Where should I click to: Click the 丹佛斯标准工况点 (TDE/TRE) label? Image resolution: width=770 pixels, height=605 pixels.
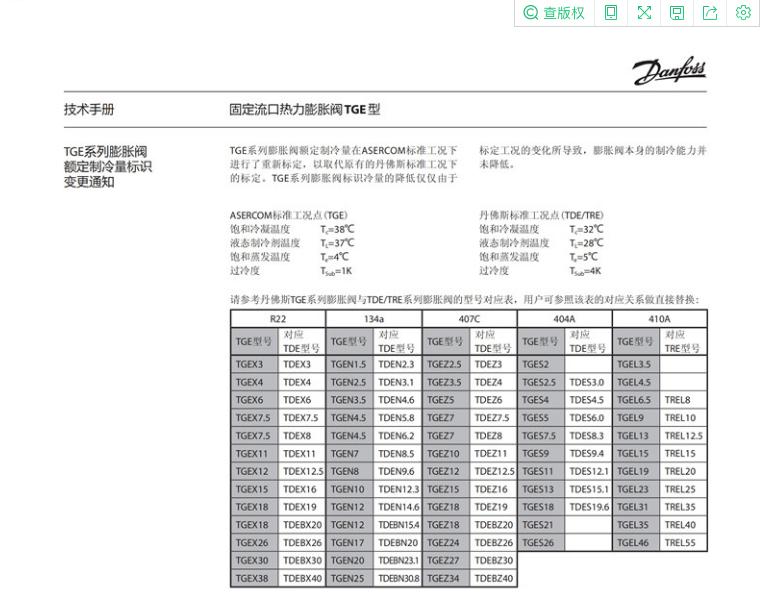pos(541,215)
